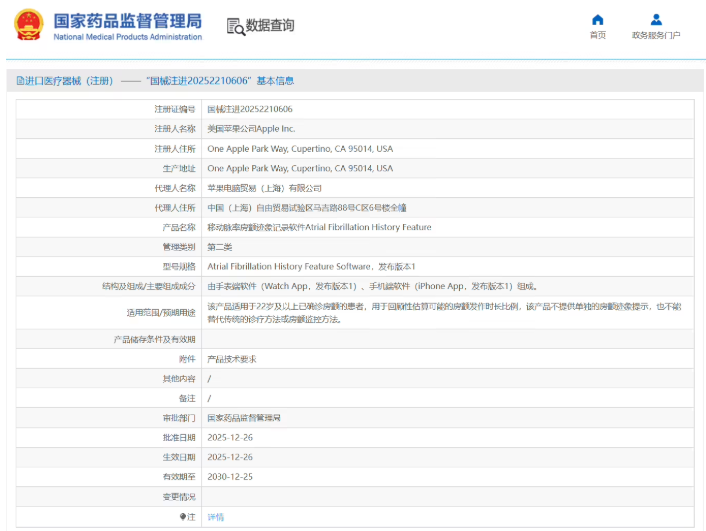This screenshot has width=706, height=531.
Task: Click the 数据查询 magnifier icon
Action: tap(235, 26)
